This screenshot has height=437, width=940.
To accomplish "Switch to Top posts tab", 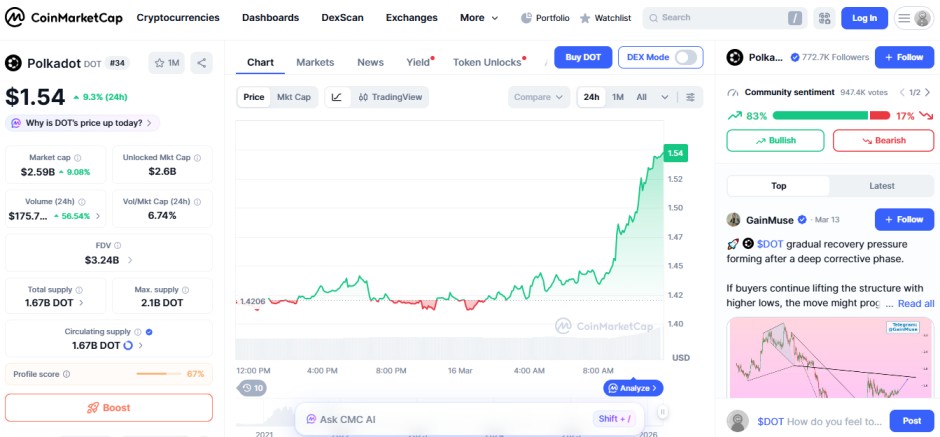I will pos(779,186).
